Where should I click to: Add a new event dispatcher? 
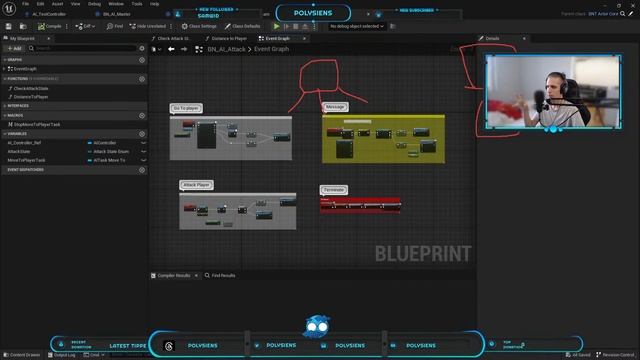click(142, 170)
